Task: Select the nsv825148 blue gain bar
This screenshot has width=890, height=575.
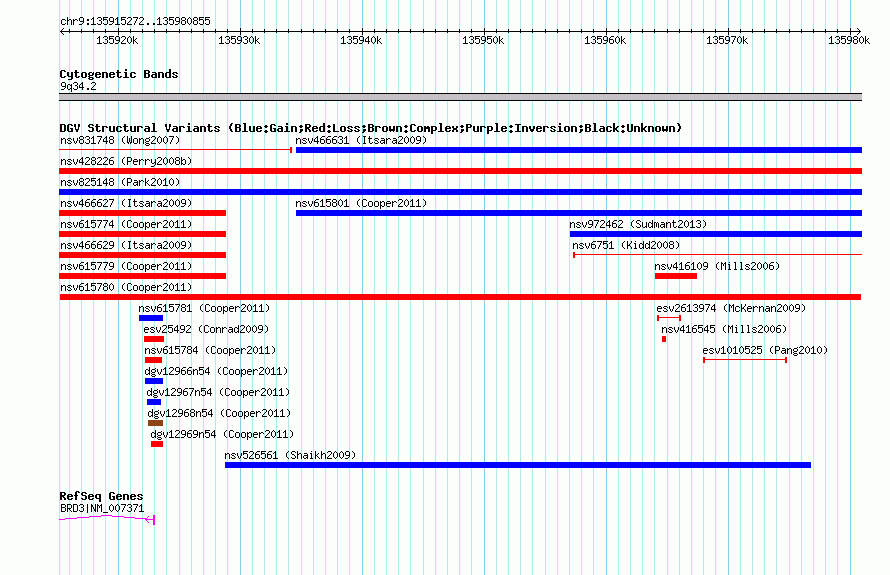Action: (460, 192)
